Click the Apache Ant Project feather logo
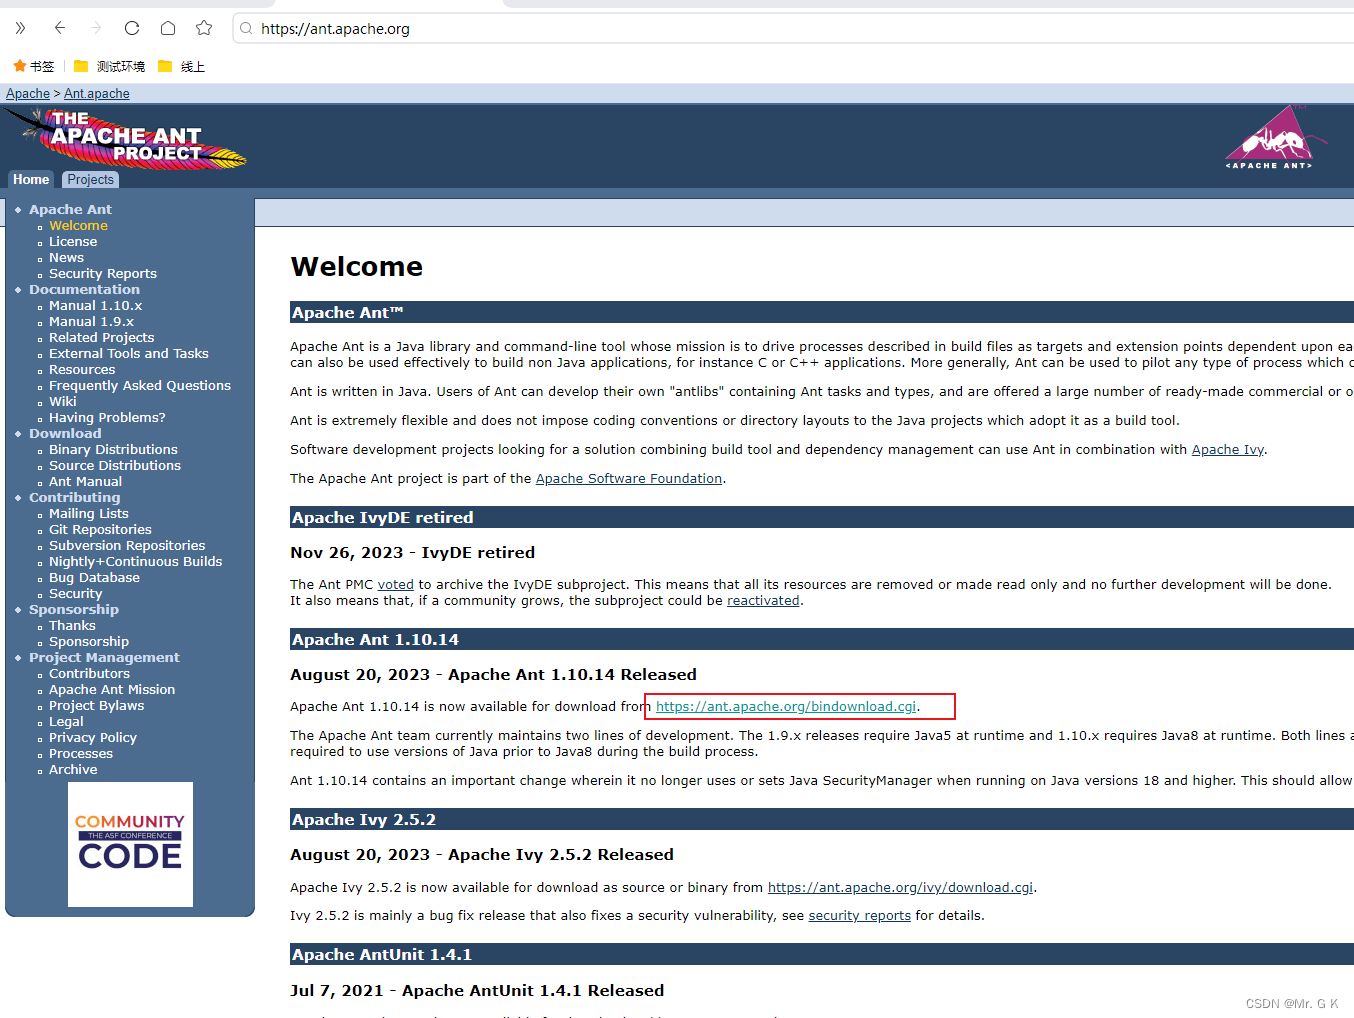Image resolution: width=1354 pixels, height=1018 pixels. tap(126, 138)
